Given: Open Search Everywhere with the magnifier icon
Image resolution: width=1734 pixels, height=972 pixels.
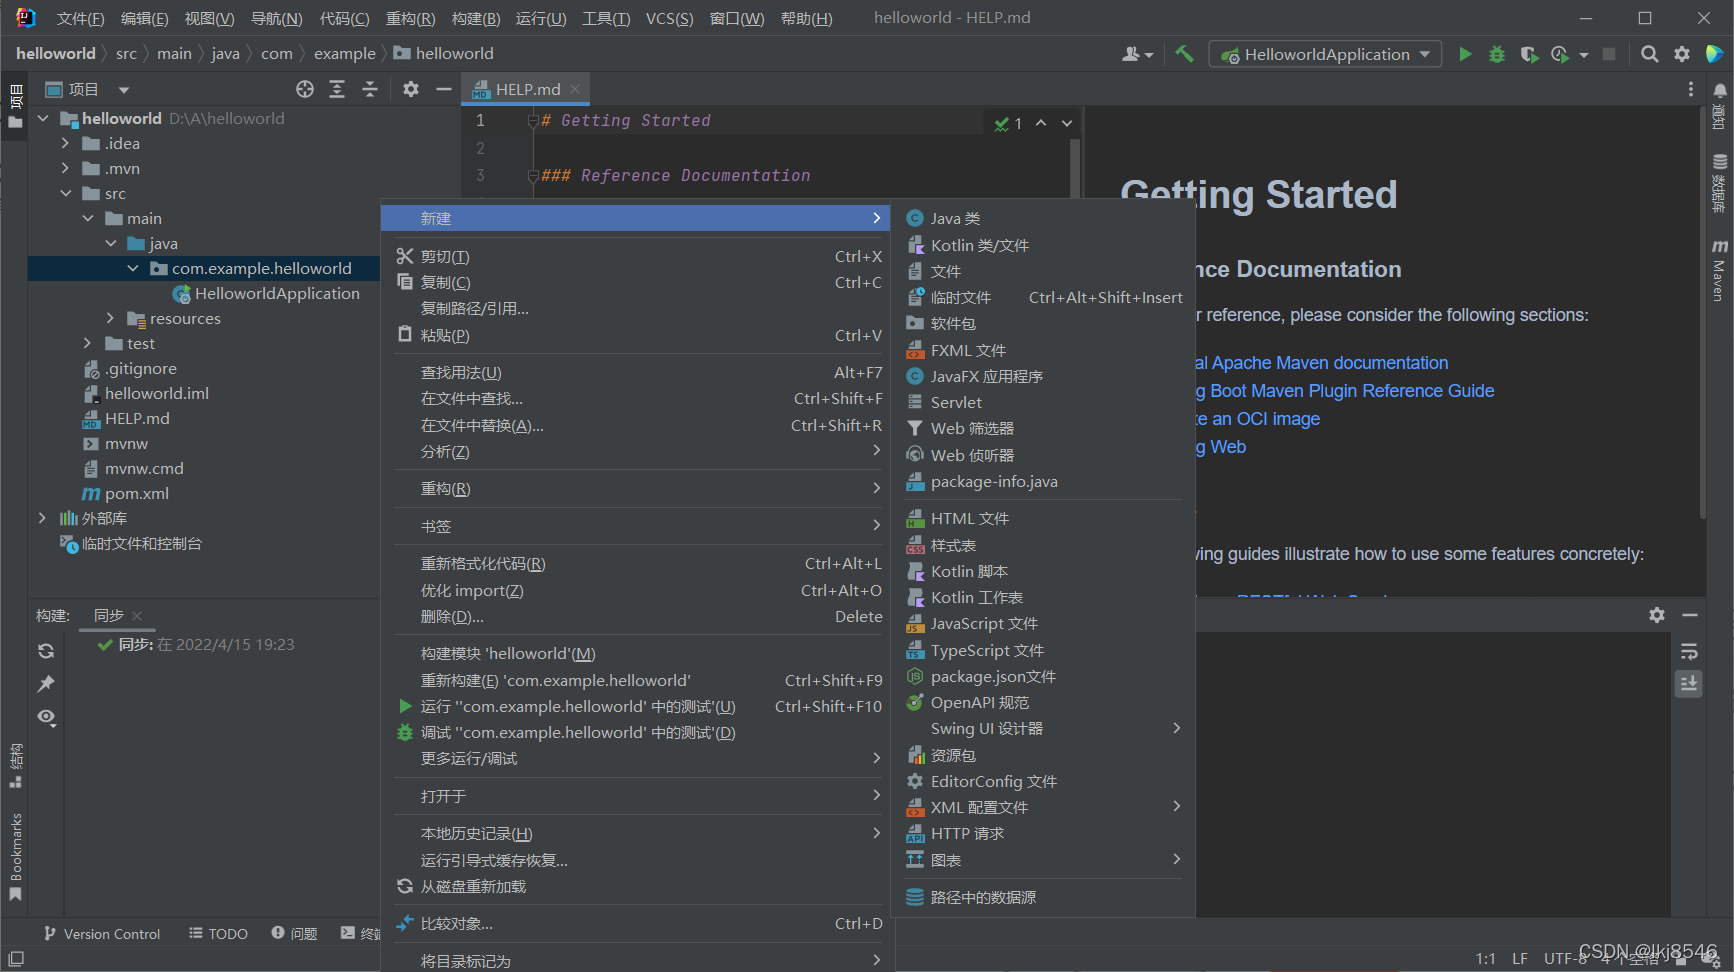Looking at the screenshot, I should [x=1650, y=54].
